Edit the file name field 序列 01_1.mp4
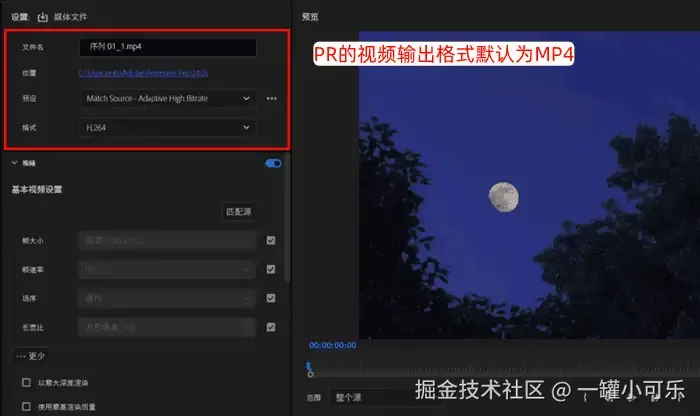Image resolution: width=700 pixels, height=416 pixels. [168, 47]
